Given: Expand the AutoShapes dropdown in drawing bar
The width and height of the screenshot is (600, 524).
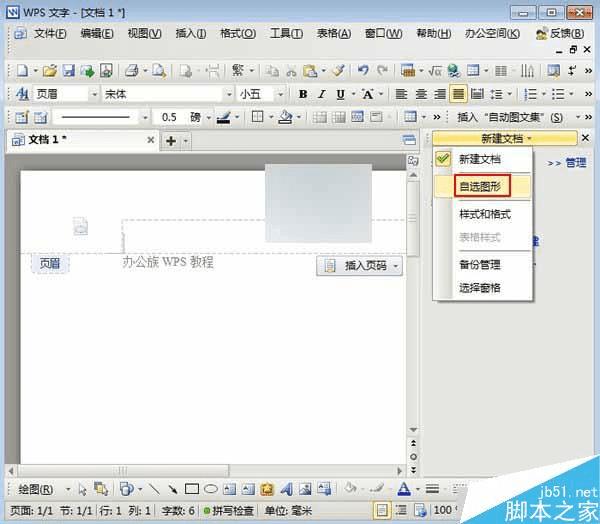Looking at the screenshot, I should [140, 489].
